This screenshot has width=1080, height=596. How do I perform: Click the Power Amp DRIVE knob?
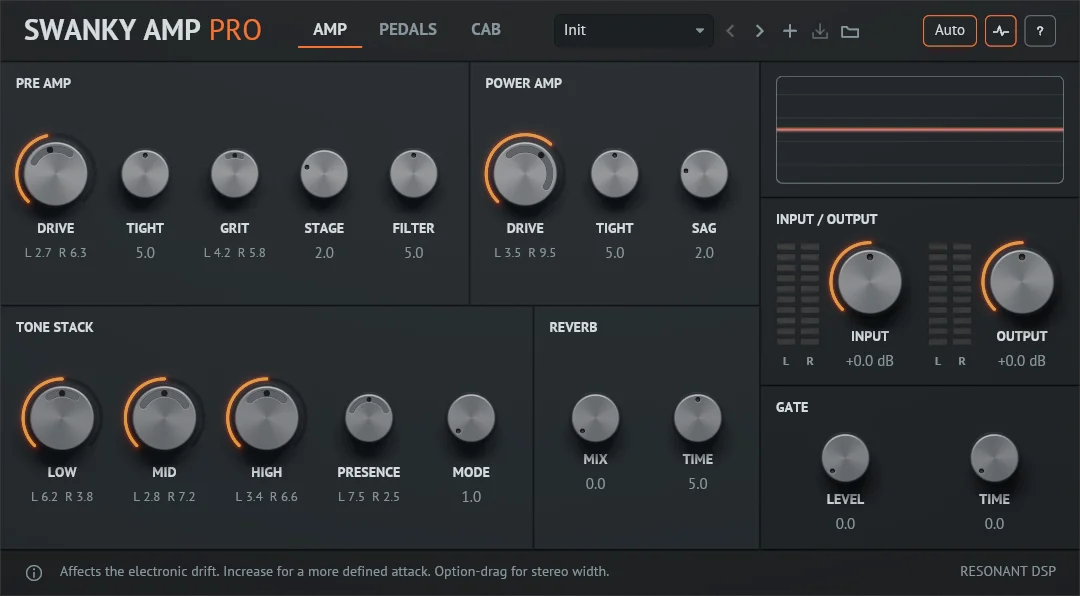pos(525,174)
